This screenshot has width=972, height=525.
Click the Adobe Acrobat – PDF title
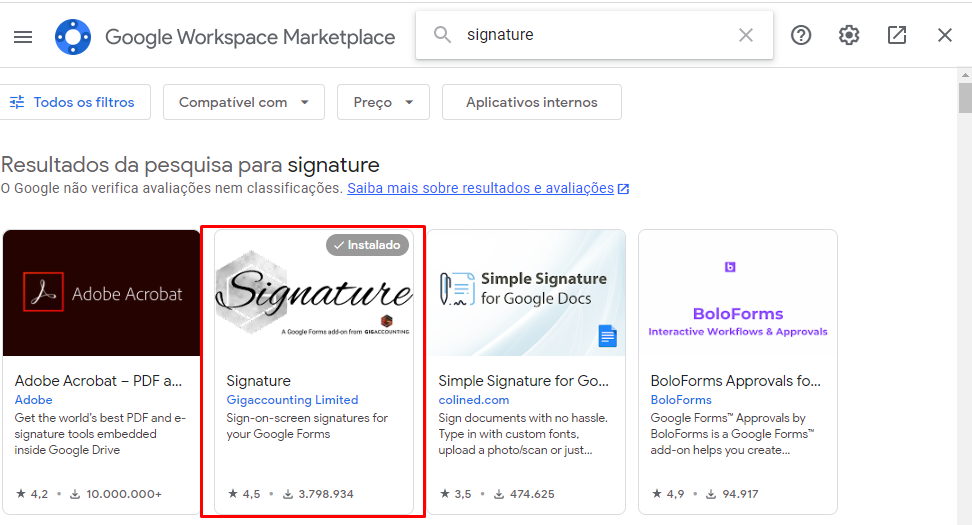pos(99,381)
